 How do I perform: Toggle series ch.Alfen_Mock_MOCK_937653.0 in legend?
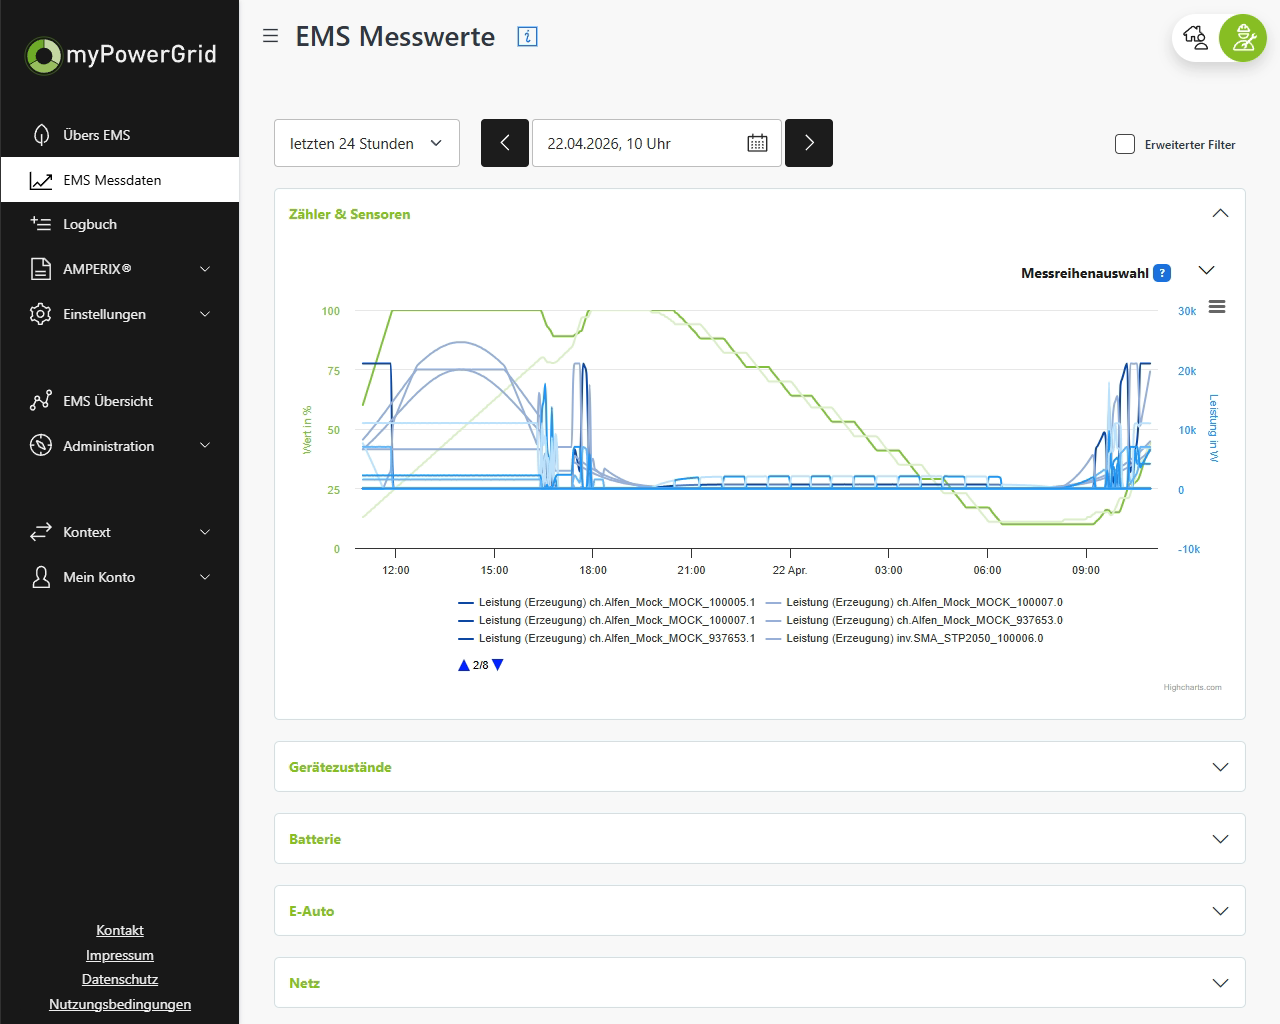pyautogui.click(x=914, y=620)
